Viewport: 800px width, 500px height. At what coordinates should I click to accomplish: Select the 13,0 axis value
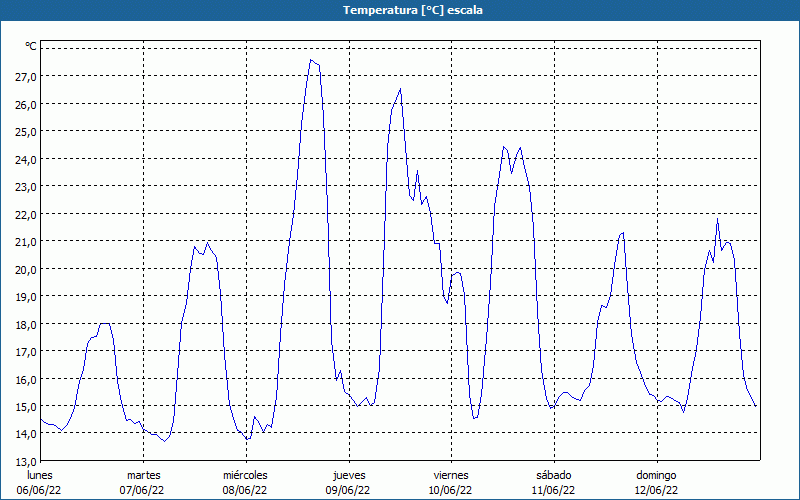[x=26, y=461]
